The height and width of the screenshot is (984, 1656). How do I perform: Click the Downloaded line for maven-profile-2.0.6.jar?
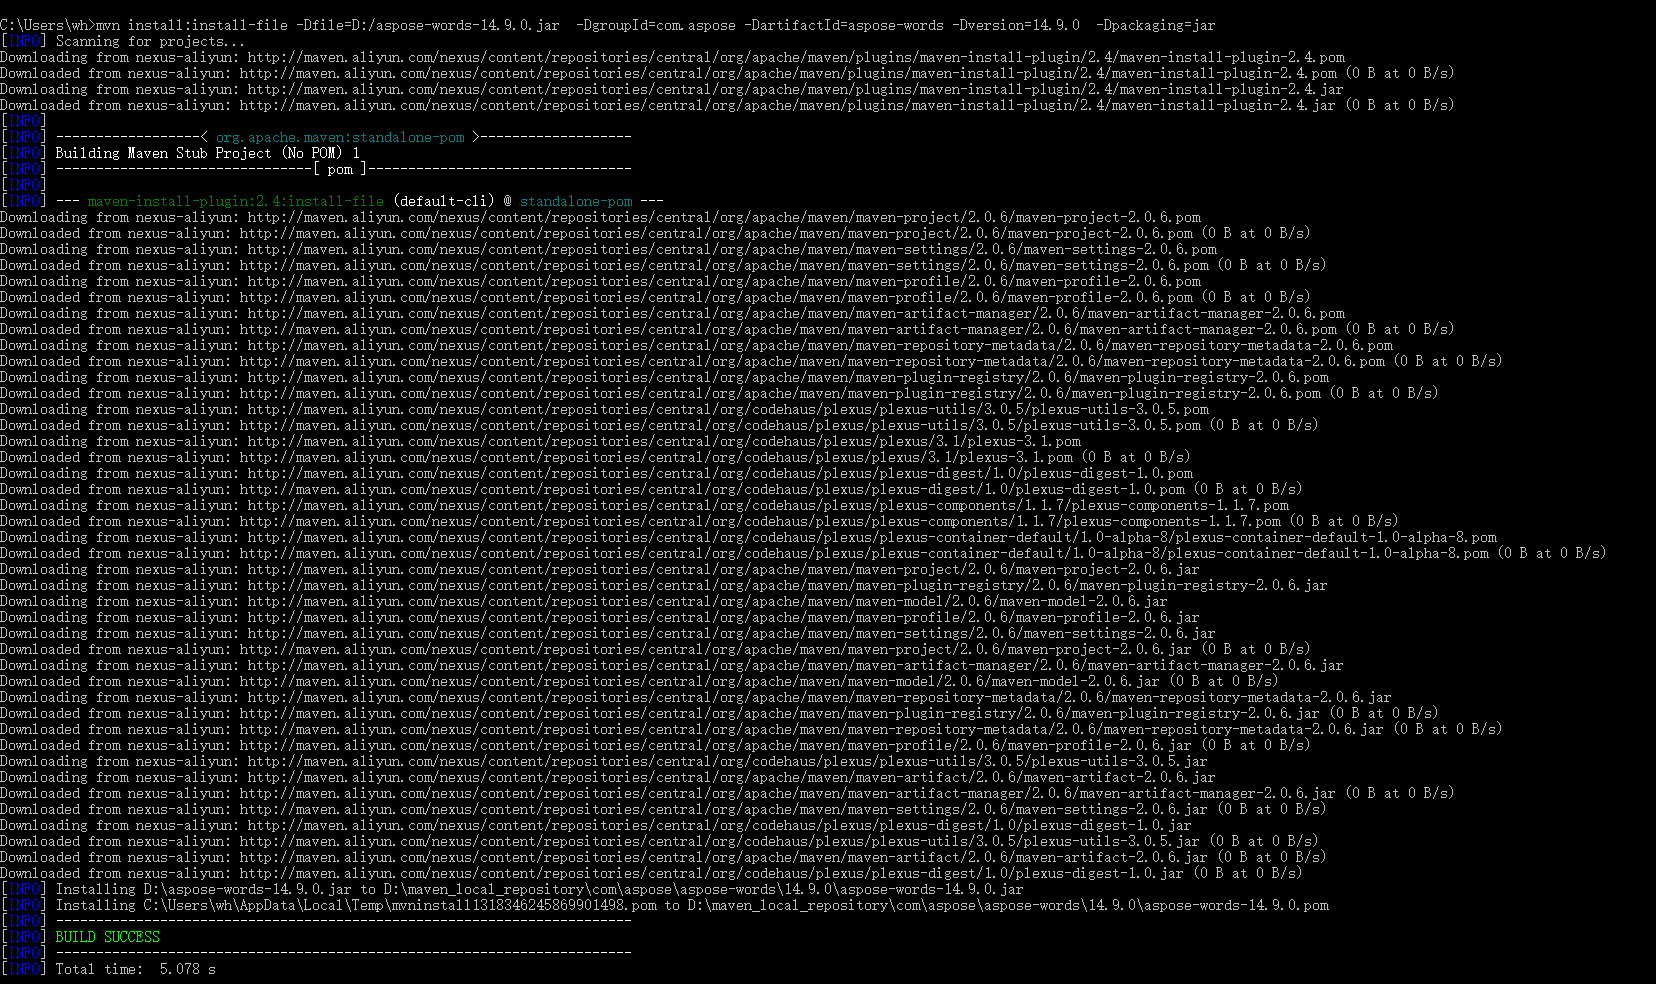(x=655, y=745)
